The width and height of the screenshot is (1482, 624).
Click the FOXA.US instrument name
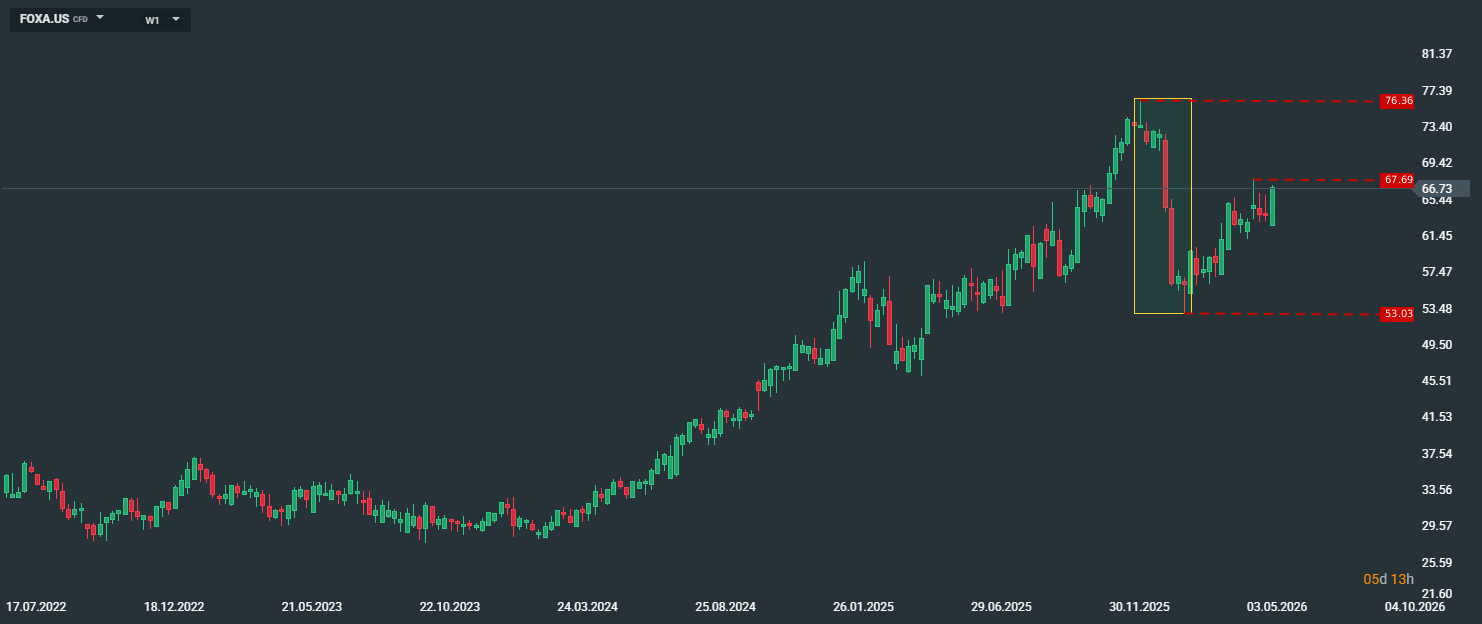coord(44,19)
